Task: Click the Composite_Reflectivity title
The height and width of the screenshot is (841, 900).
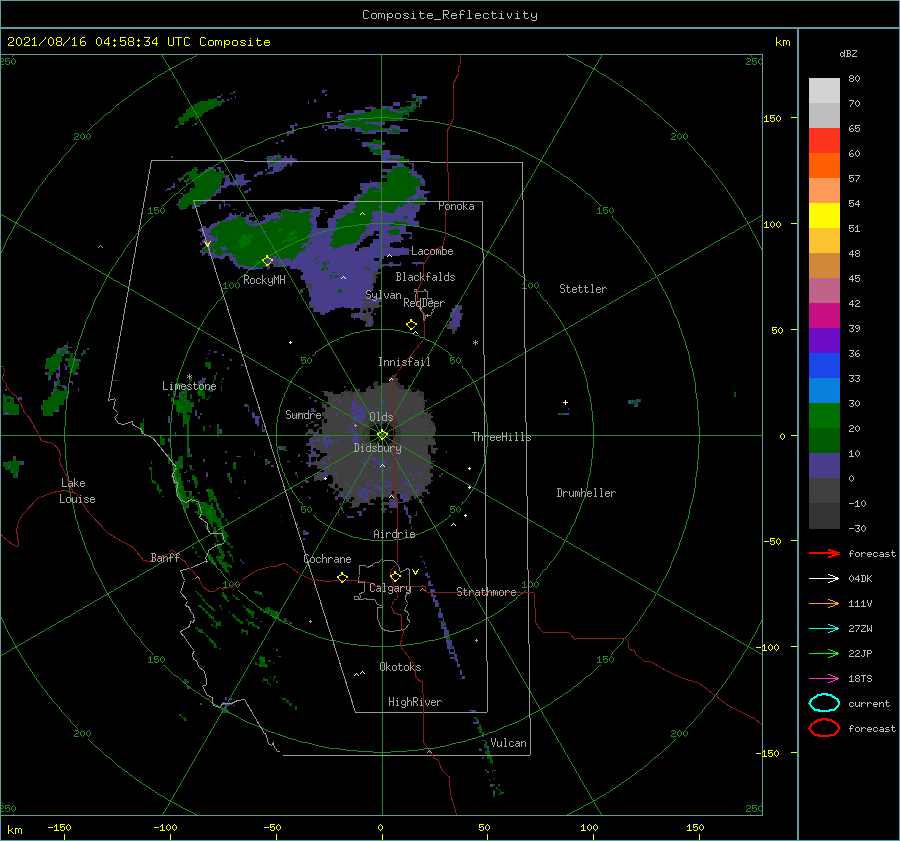Action: point(450,15)
